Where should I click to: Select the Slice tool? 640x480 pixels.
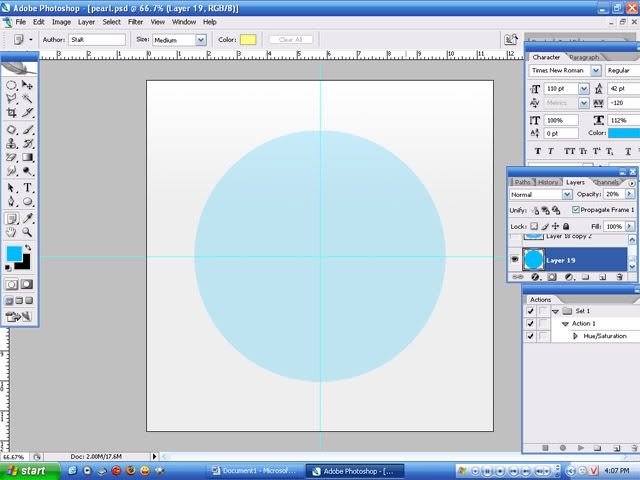tap(27, 112)
